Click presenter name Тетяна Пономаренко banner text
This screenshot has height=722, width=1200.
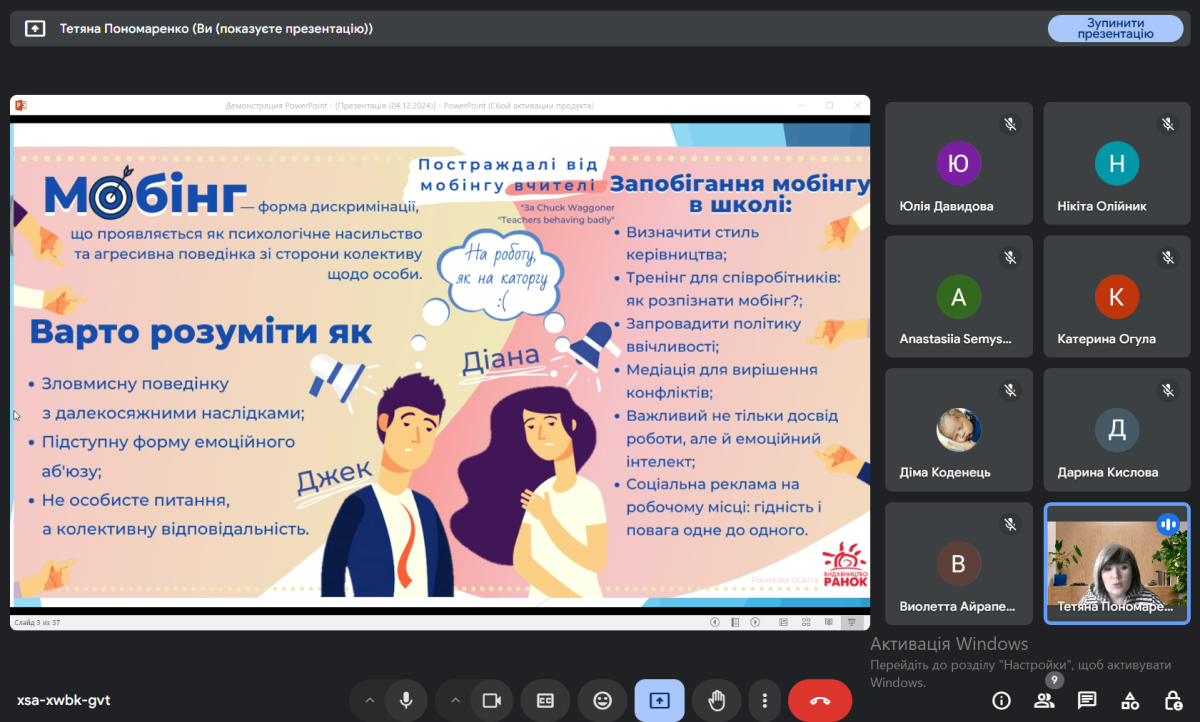[216, 29]
